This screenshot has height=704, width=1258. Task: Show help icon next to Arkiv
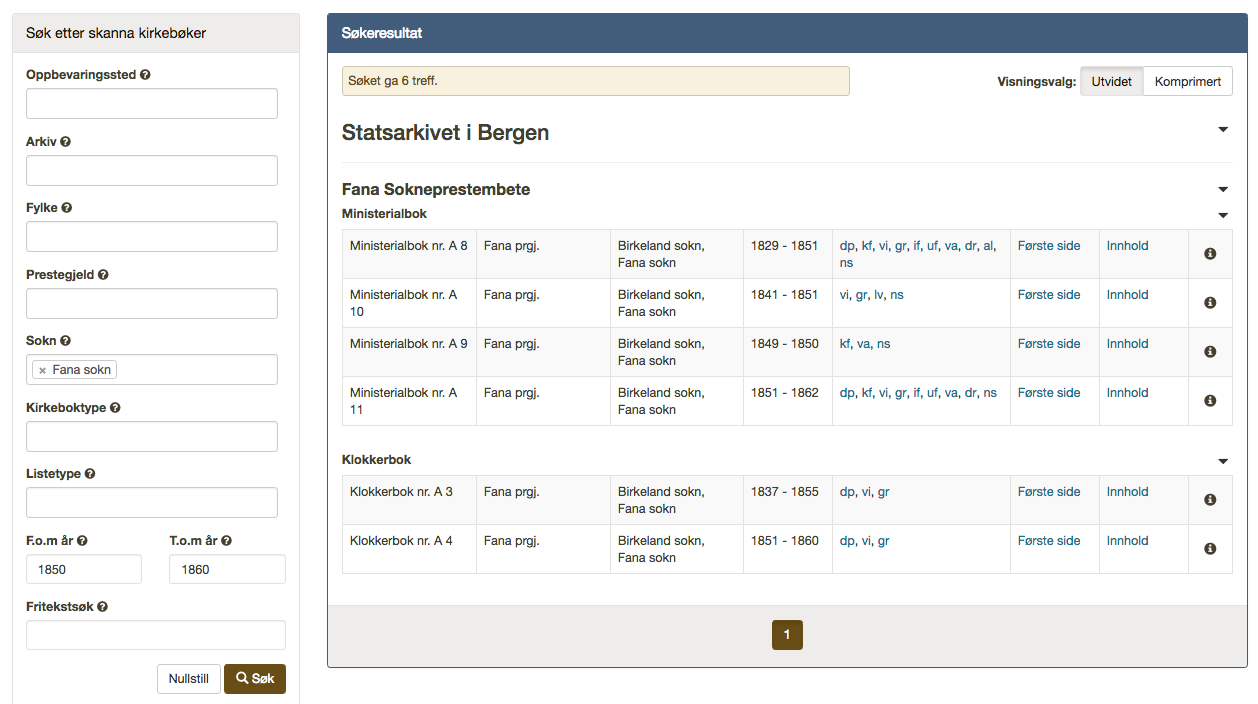click(66, 142)
